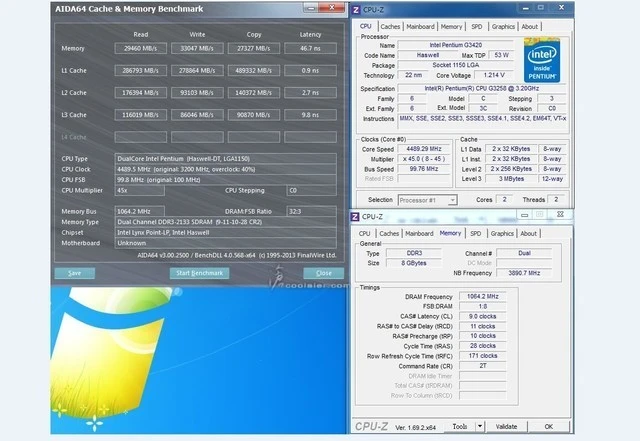Close AIDA64 window with title bar X
This screenshot has width=640, height=441.
[x=332, y=8]
